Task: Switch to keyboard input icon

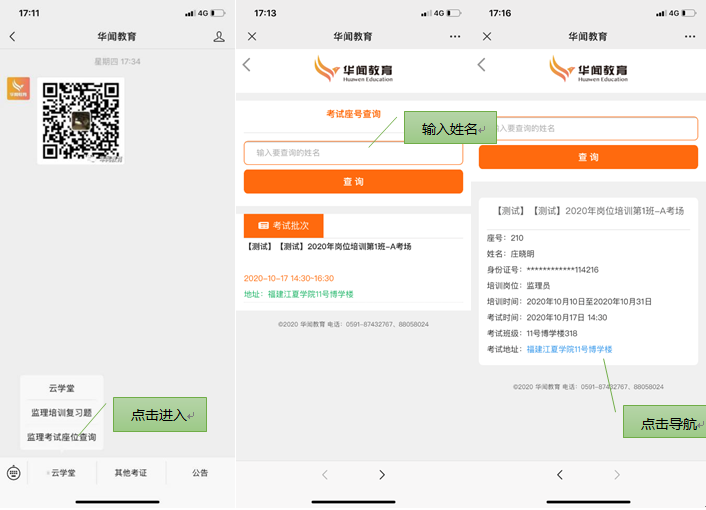Action: tap(13, 473)
